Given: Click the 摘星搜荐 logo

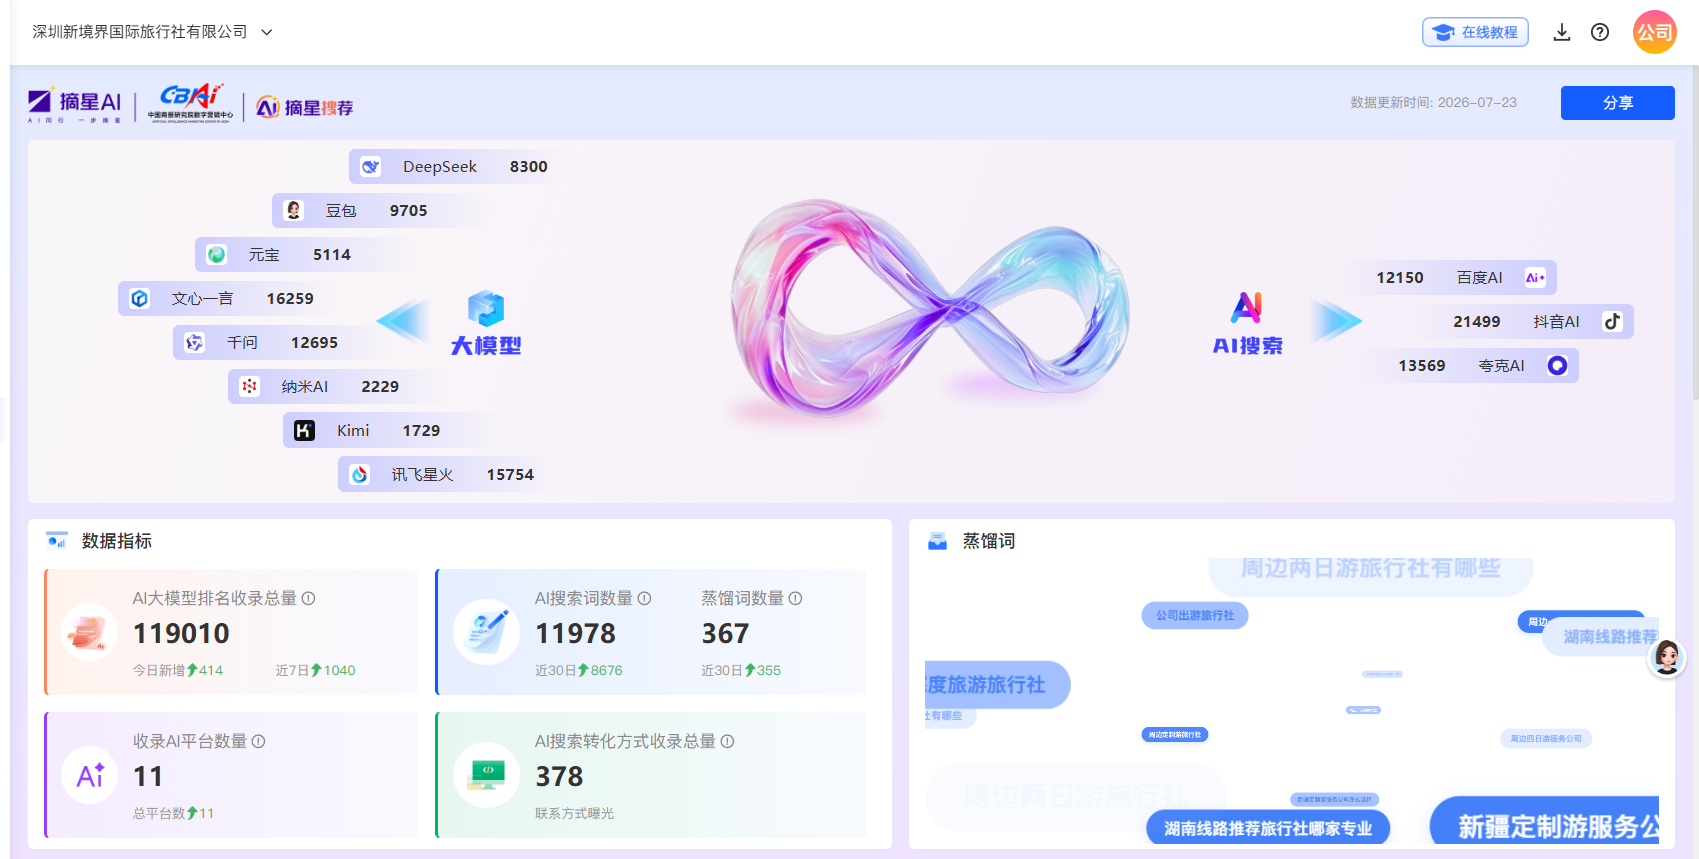Looking at the screenshot, I should pos(305,107).
